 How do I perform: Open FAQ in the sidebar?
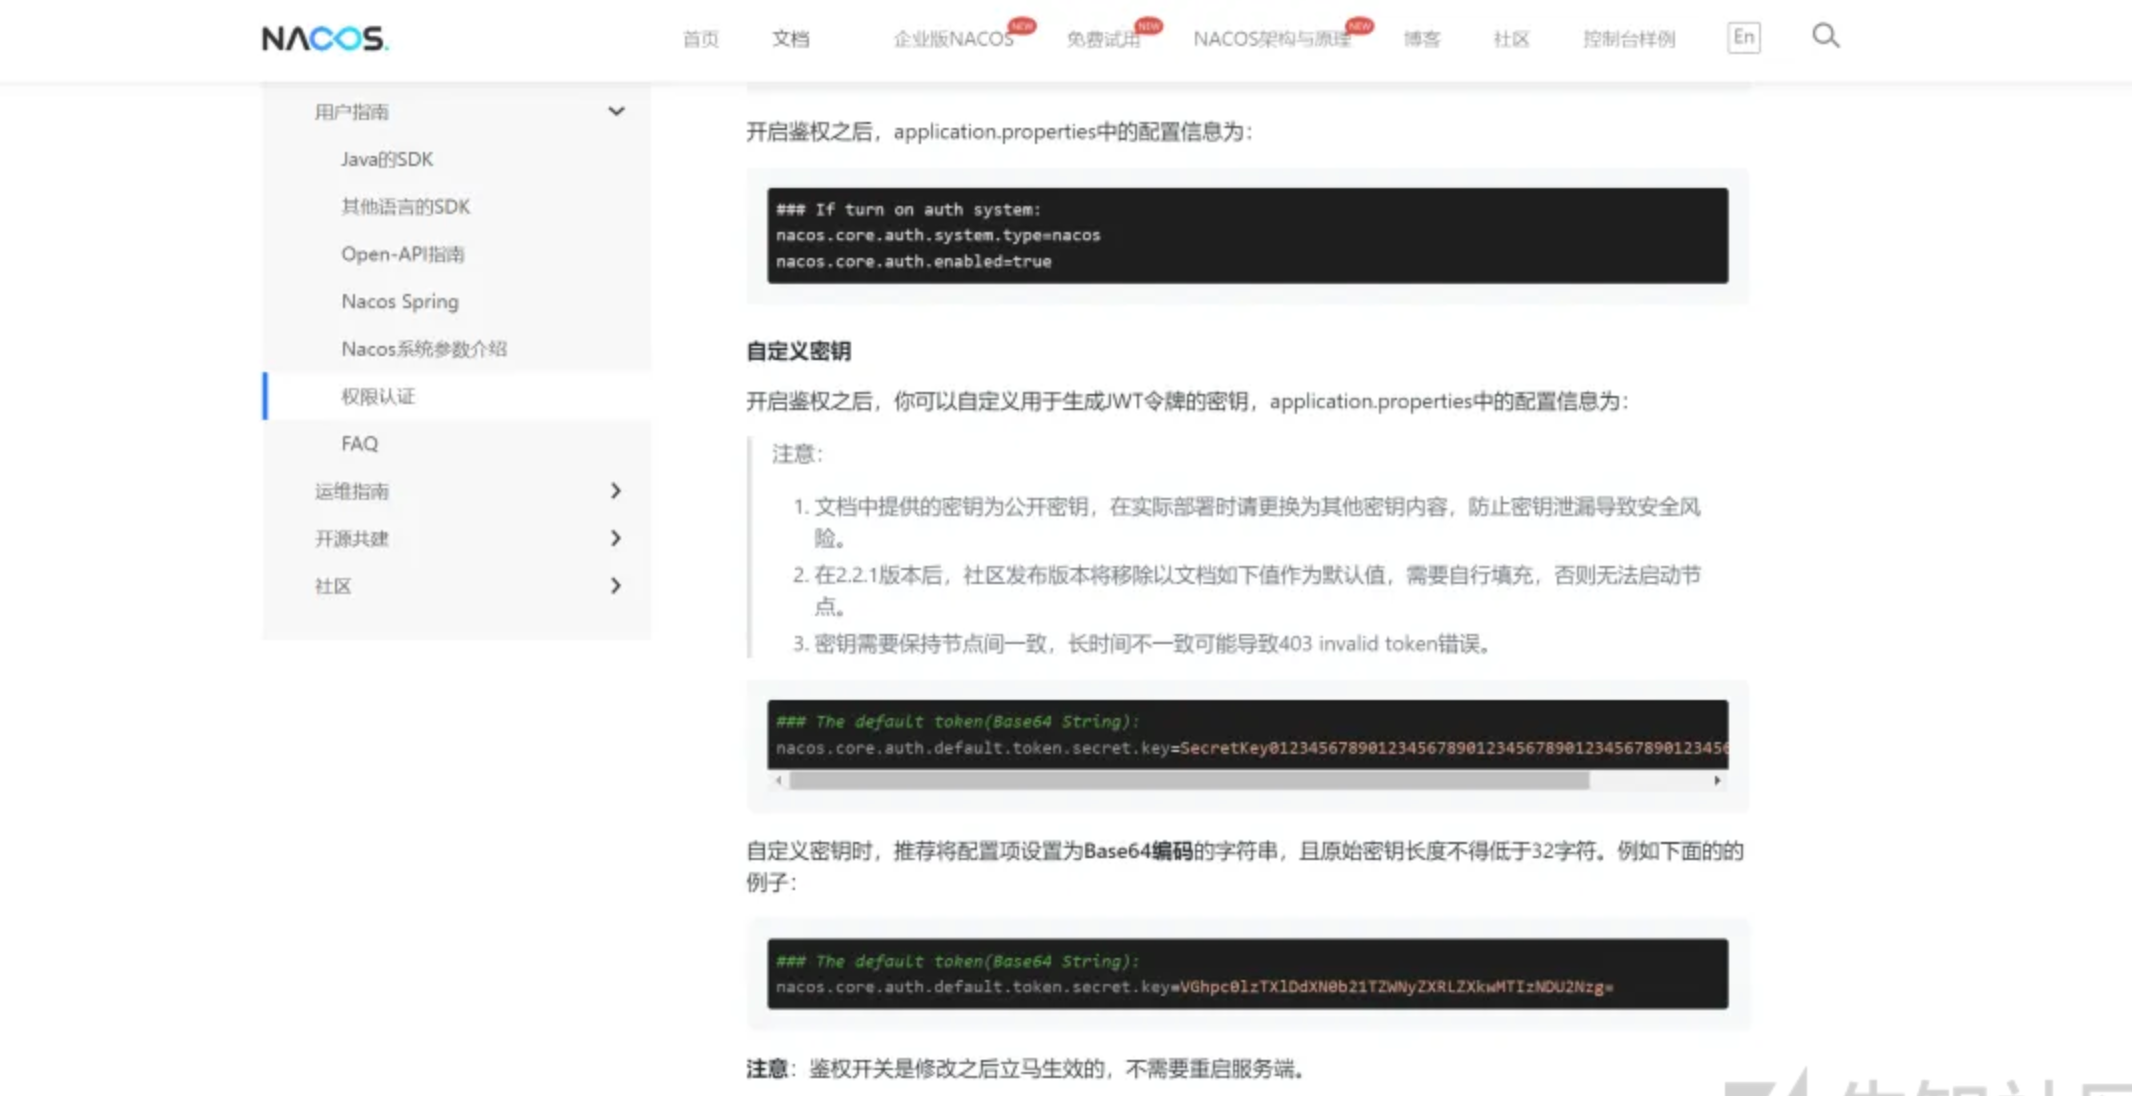coord(359,443)
